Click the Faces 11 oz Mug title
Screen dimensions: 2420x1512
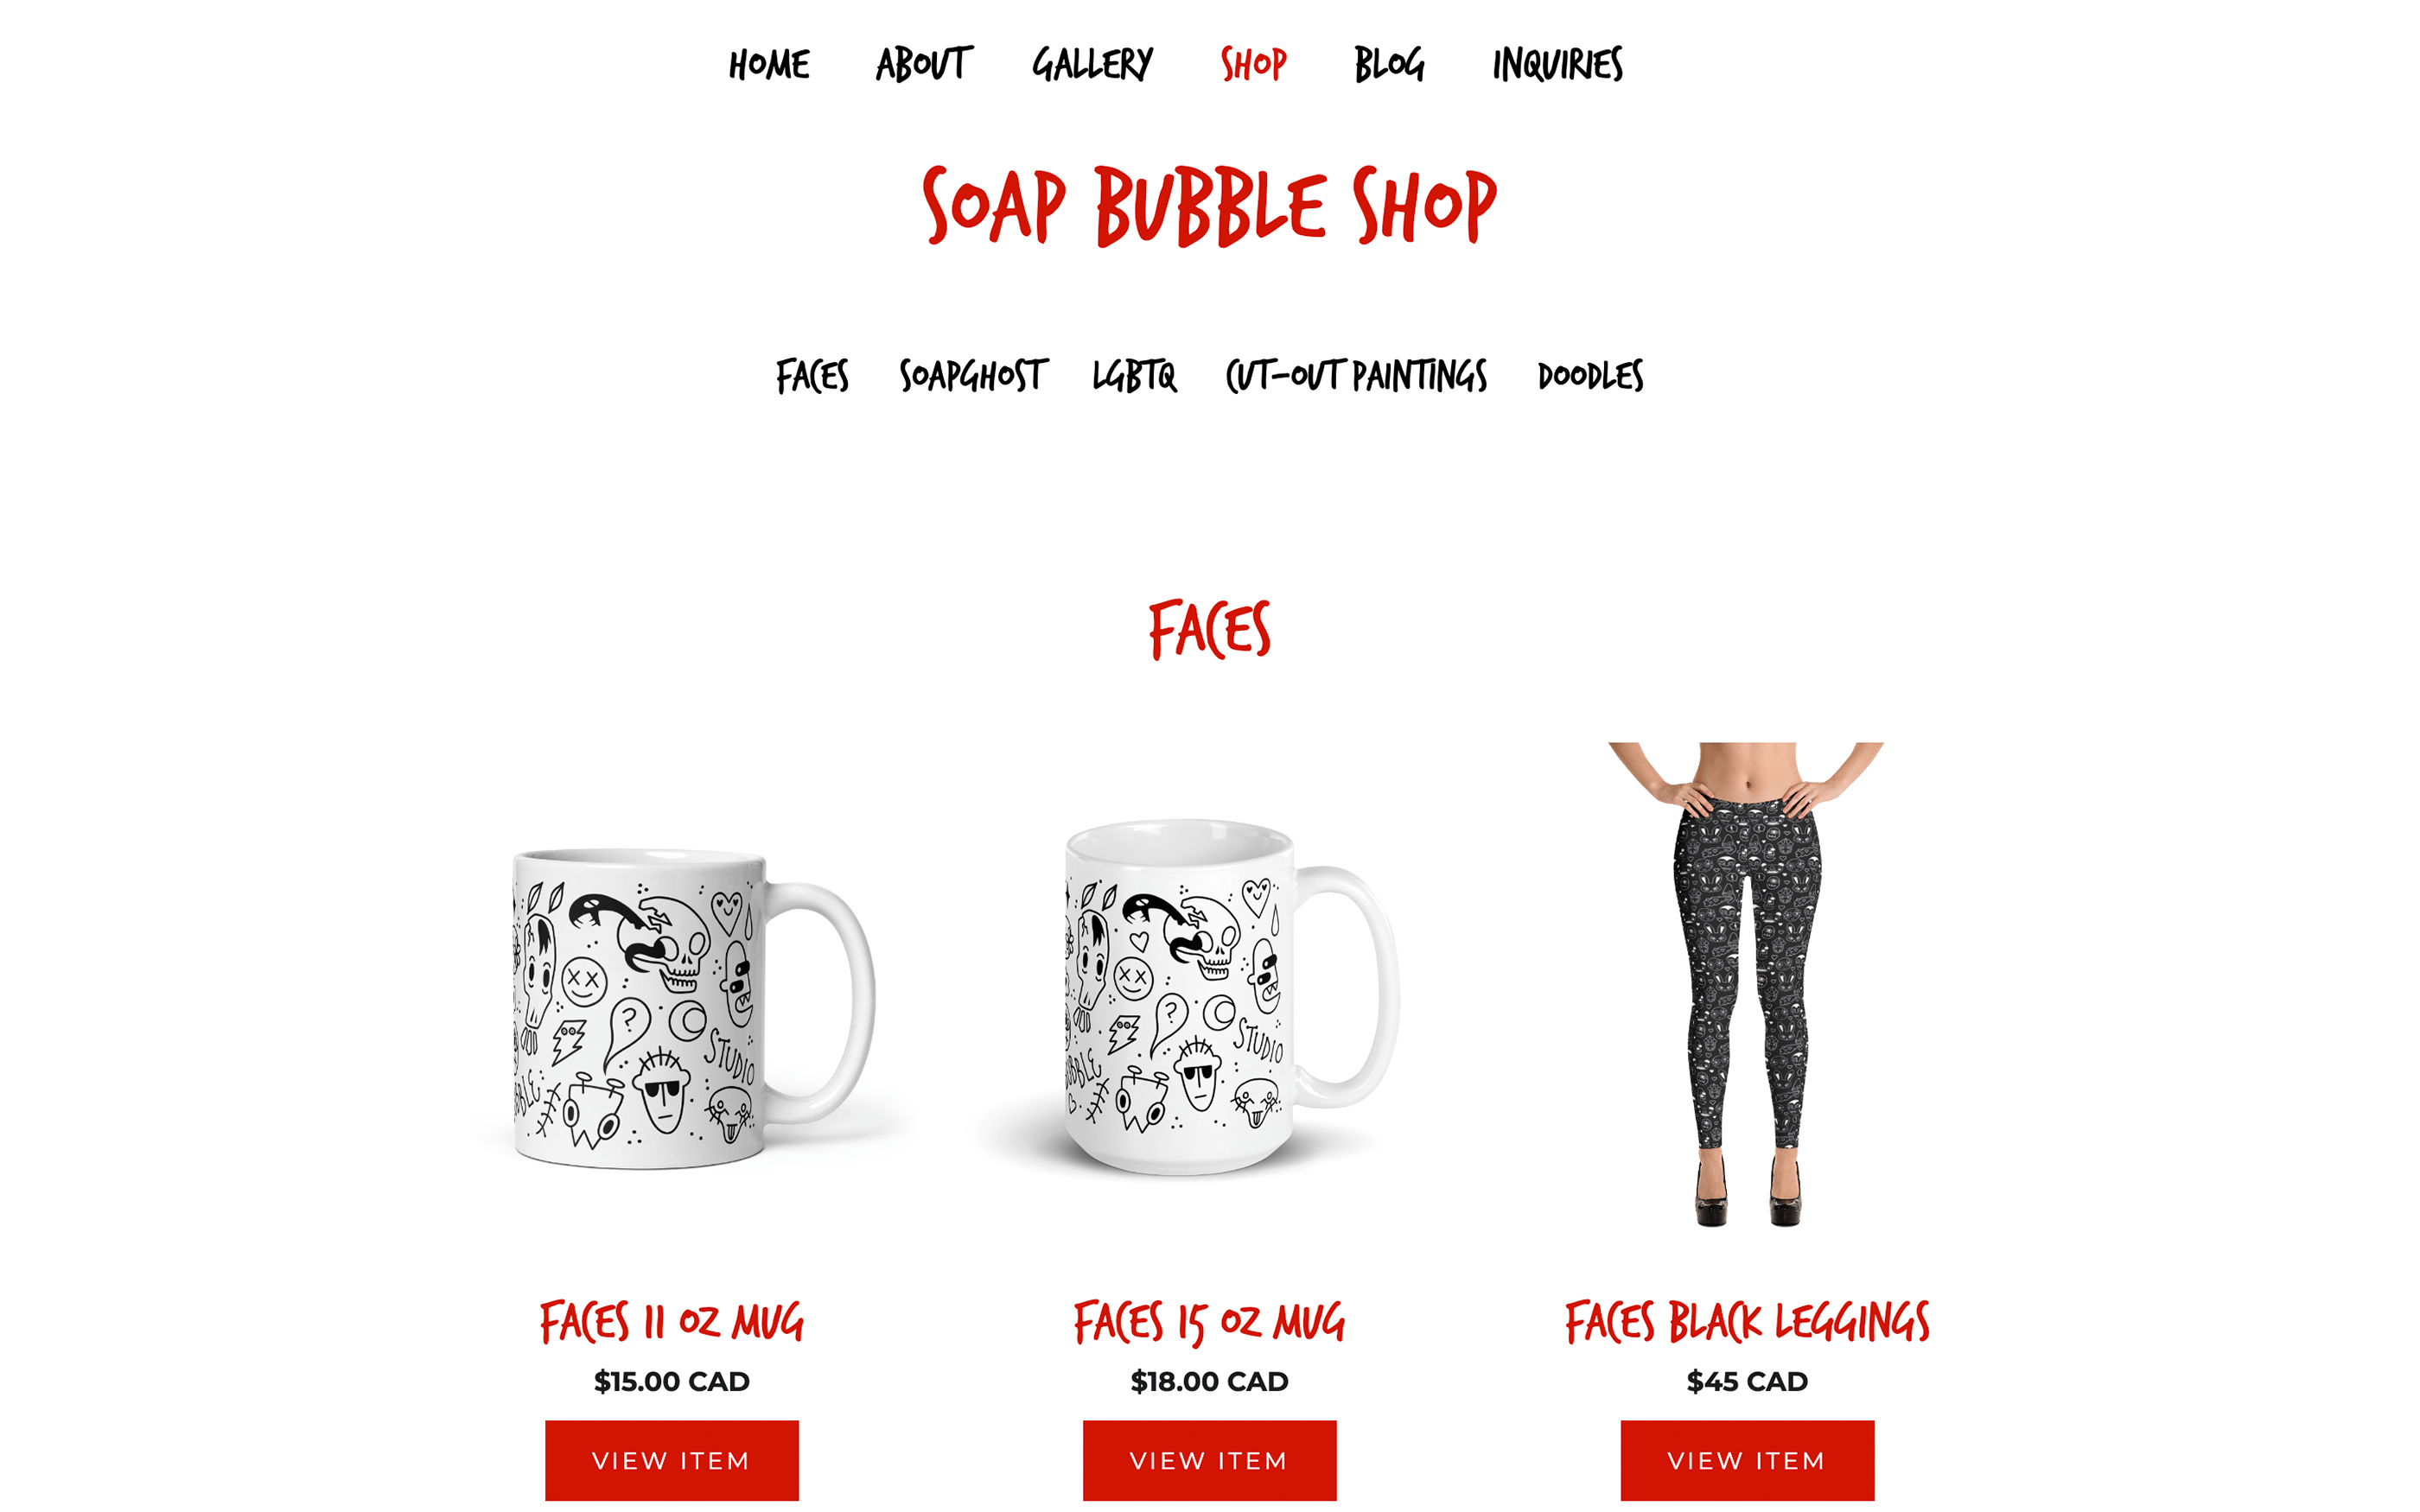point(672,1322)
